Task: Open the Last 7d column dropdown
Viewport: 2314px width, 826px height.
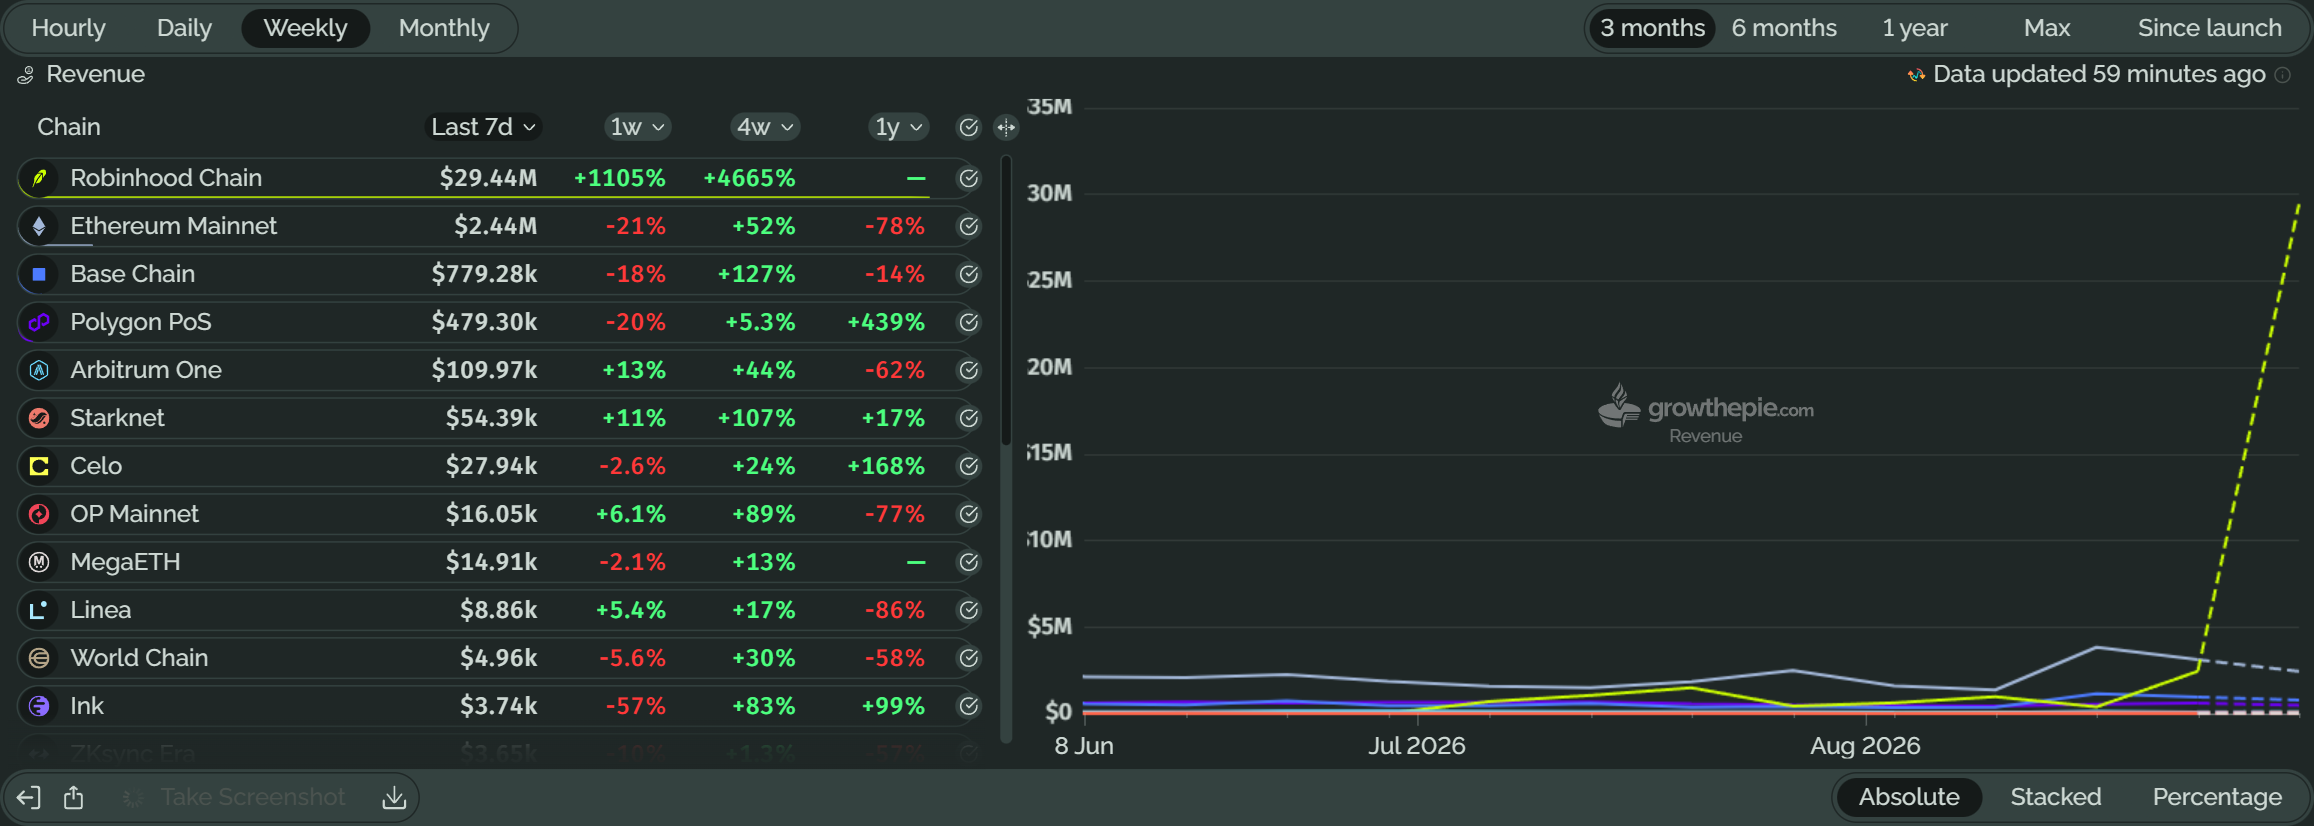Action: coord(484,127)
